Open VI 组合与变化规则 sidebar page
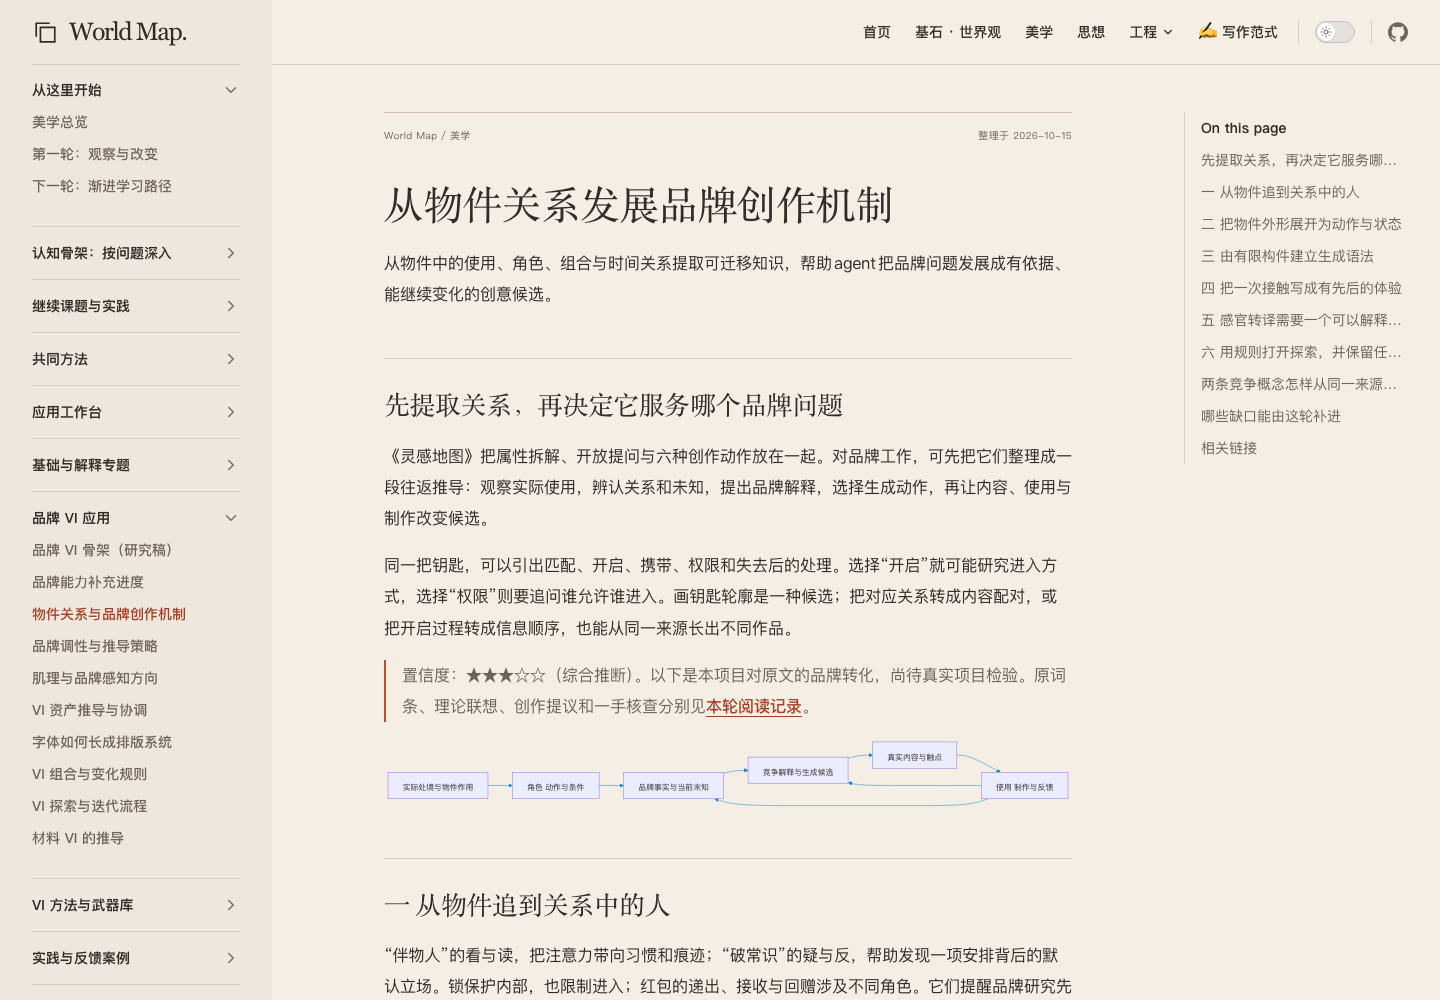This screenshot has width=1440, height=1000. pos(90,774)
